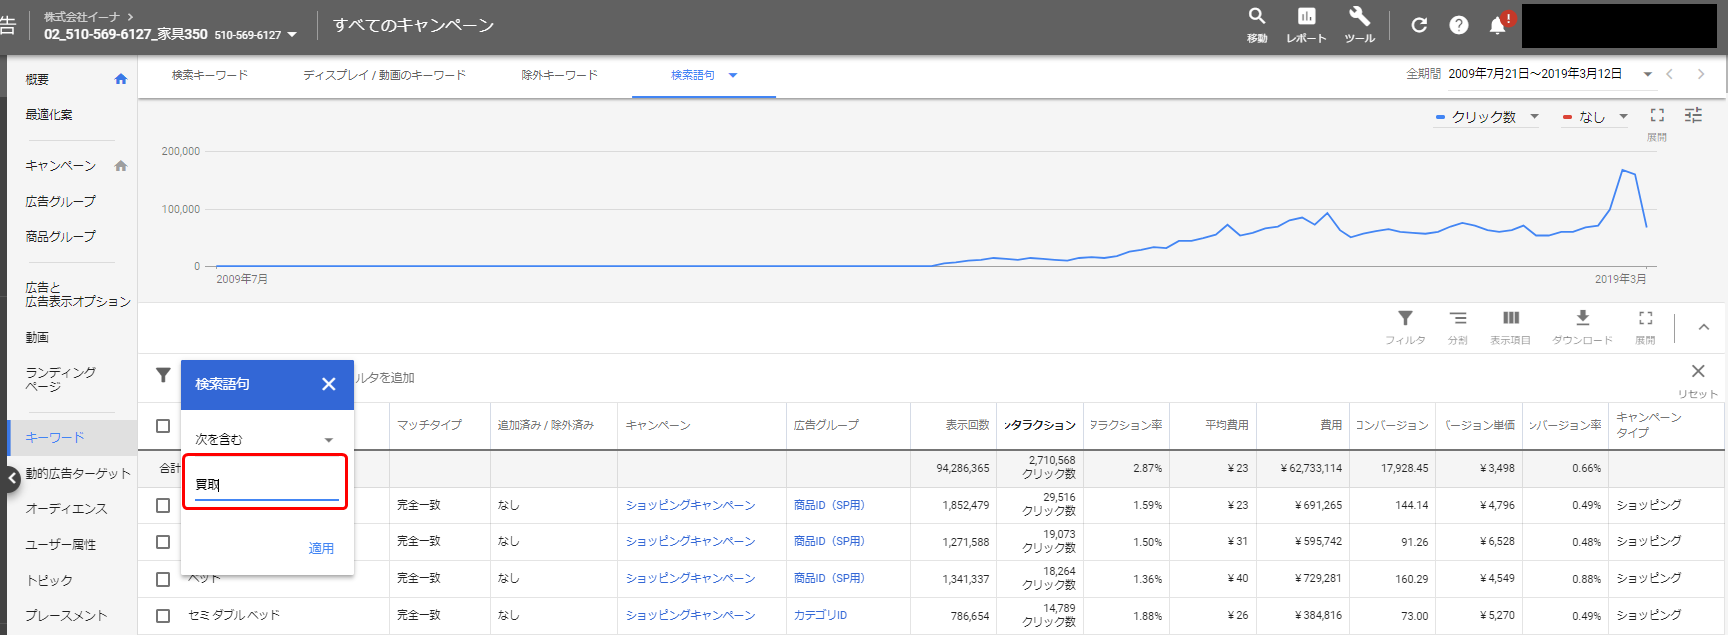Screen dimensions: 1728x635
Task: Check the セミダブルベッド row checkbox
Action: click(x=163, y=616)
